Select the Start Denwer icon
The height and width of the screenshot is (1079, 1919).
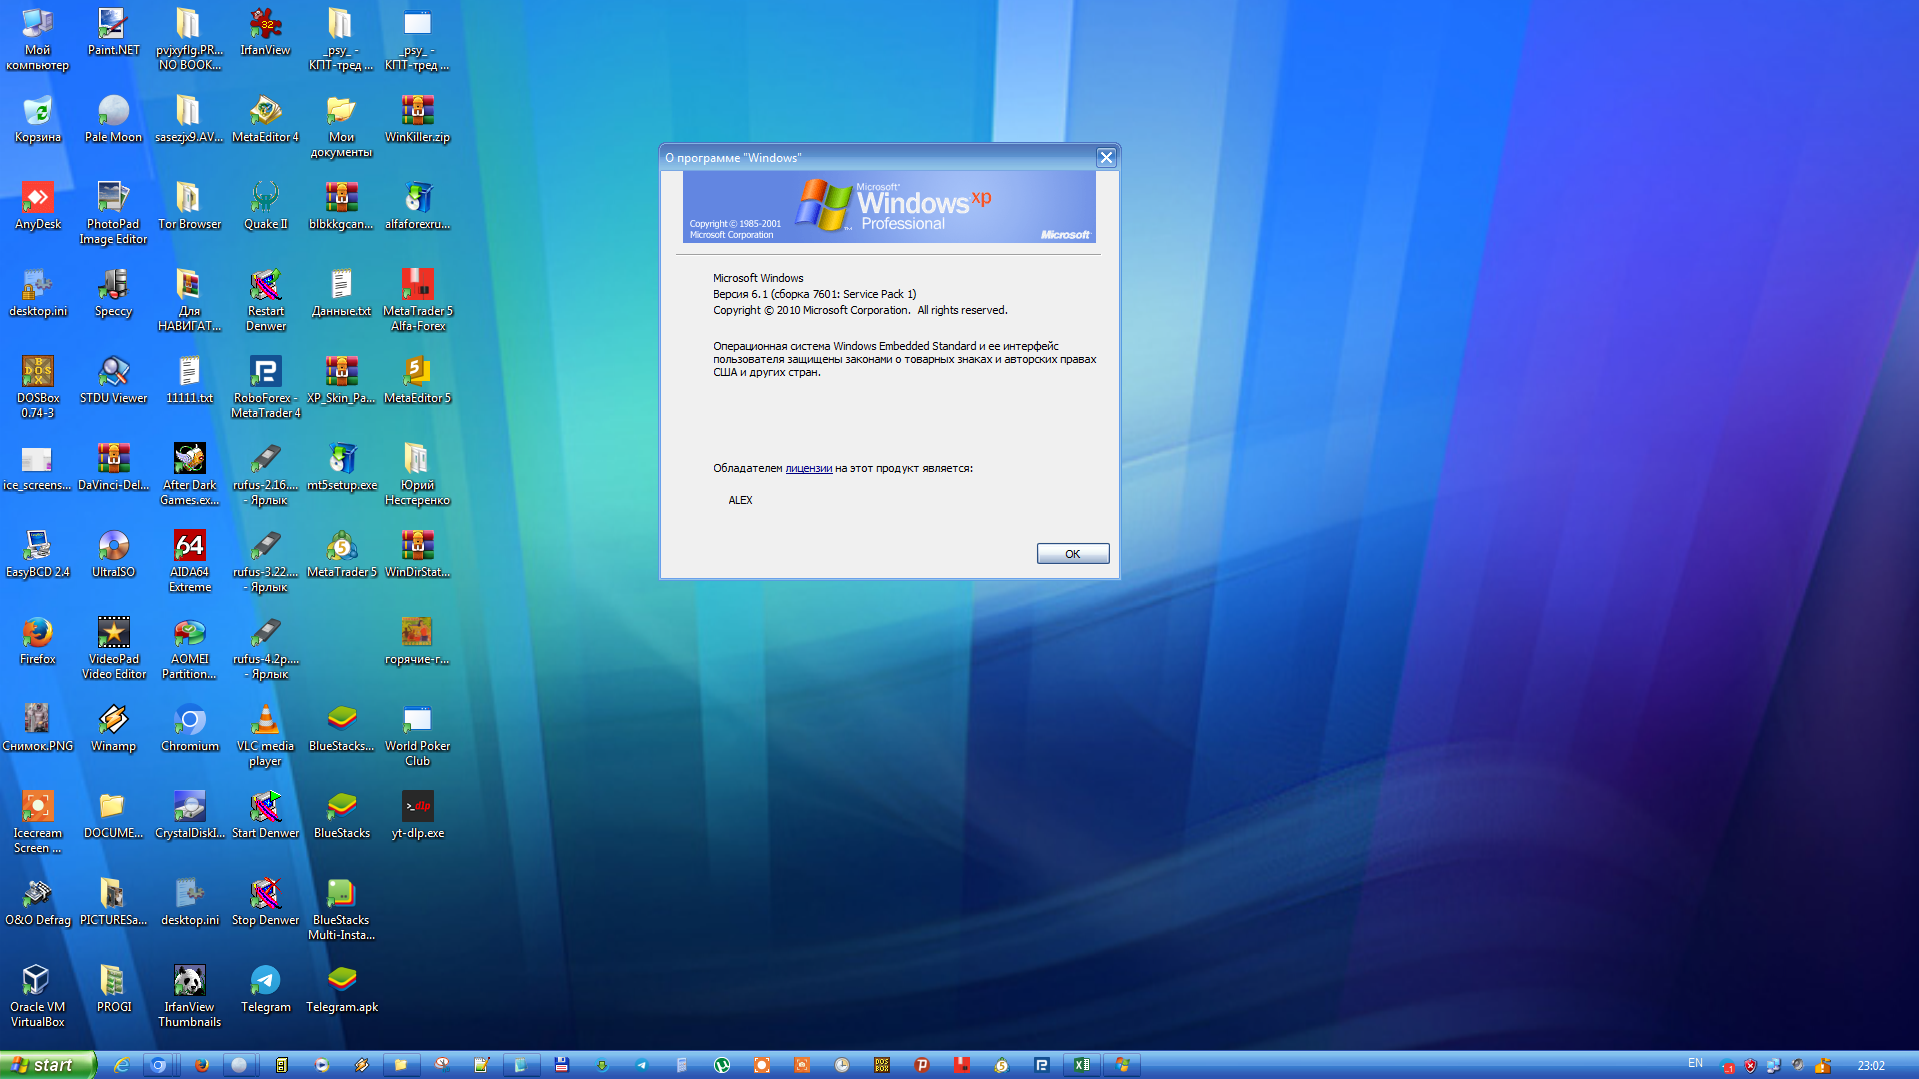[265, 816]
